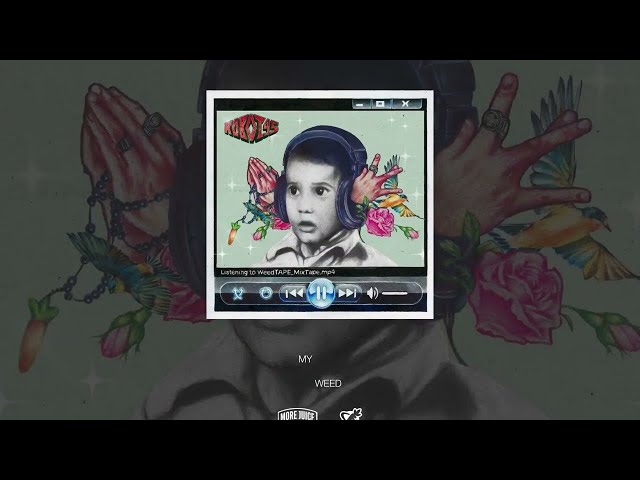Pause playback with the round blue button
This screenshot has width=640, height=480.
coord(321,293)
